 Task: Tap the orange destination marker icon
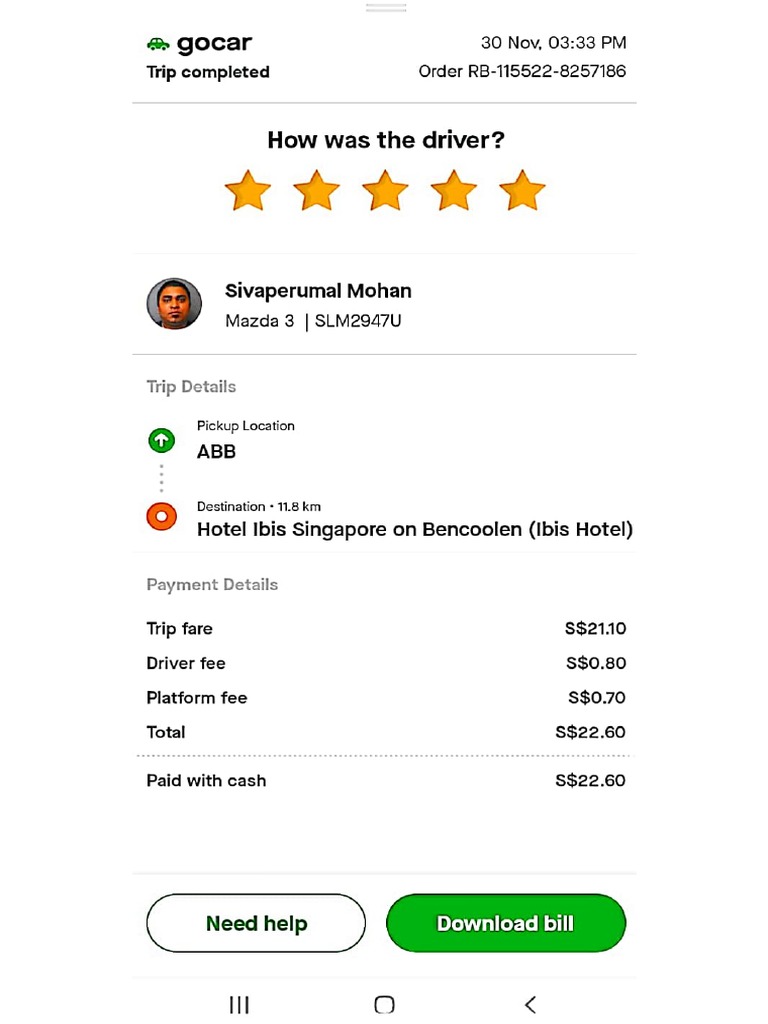[161, 517]
